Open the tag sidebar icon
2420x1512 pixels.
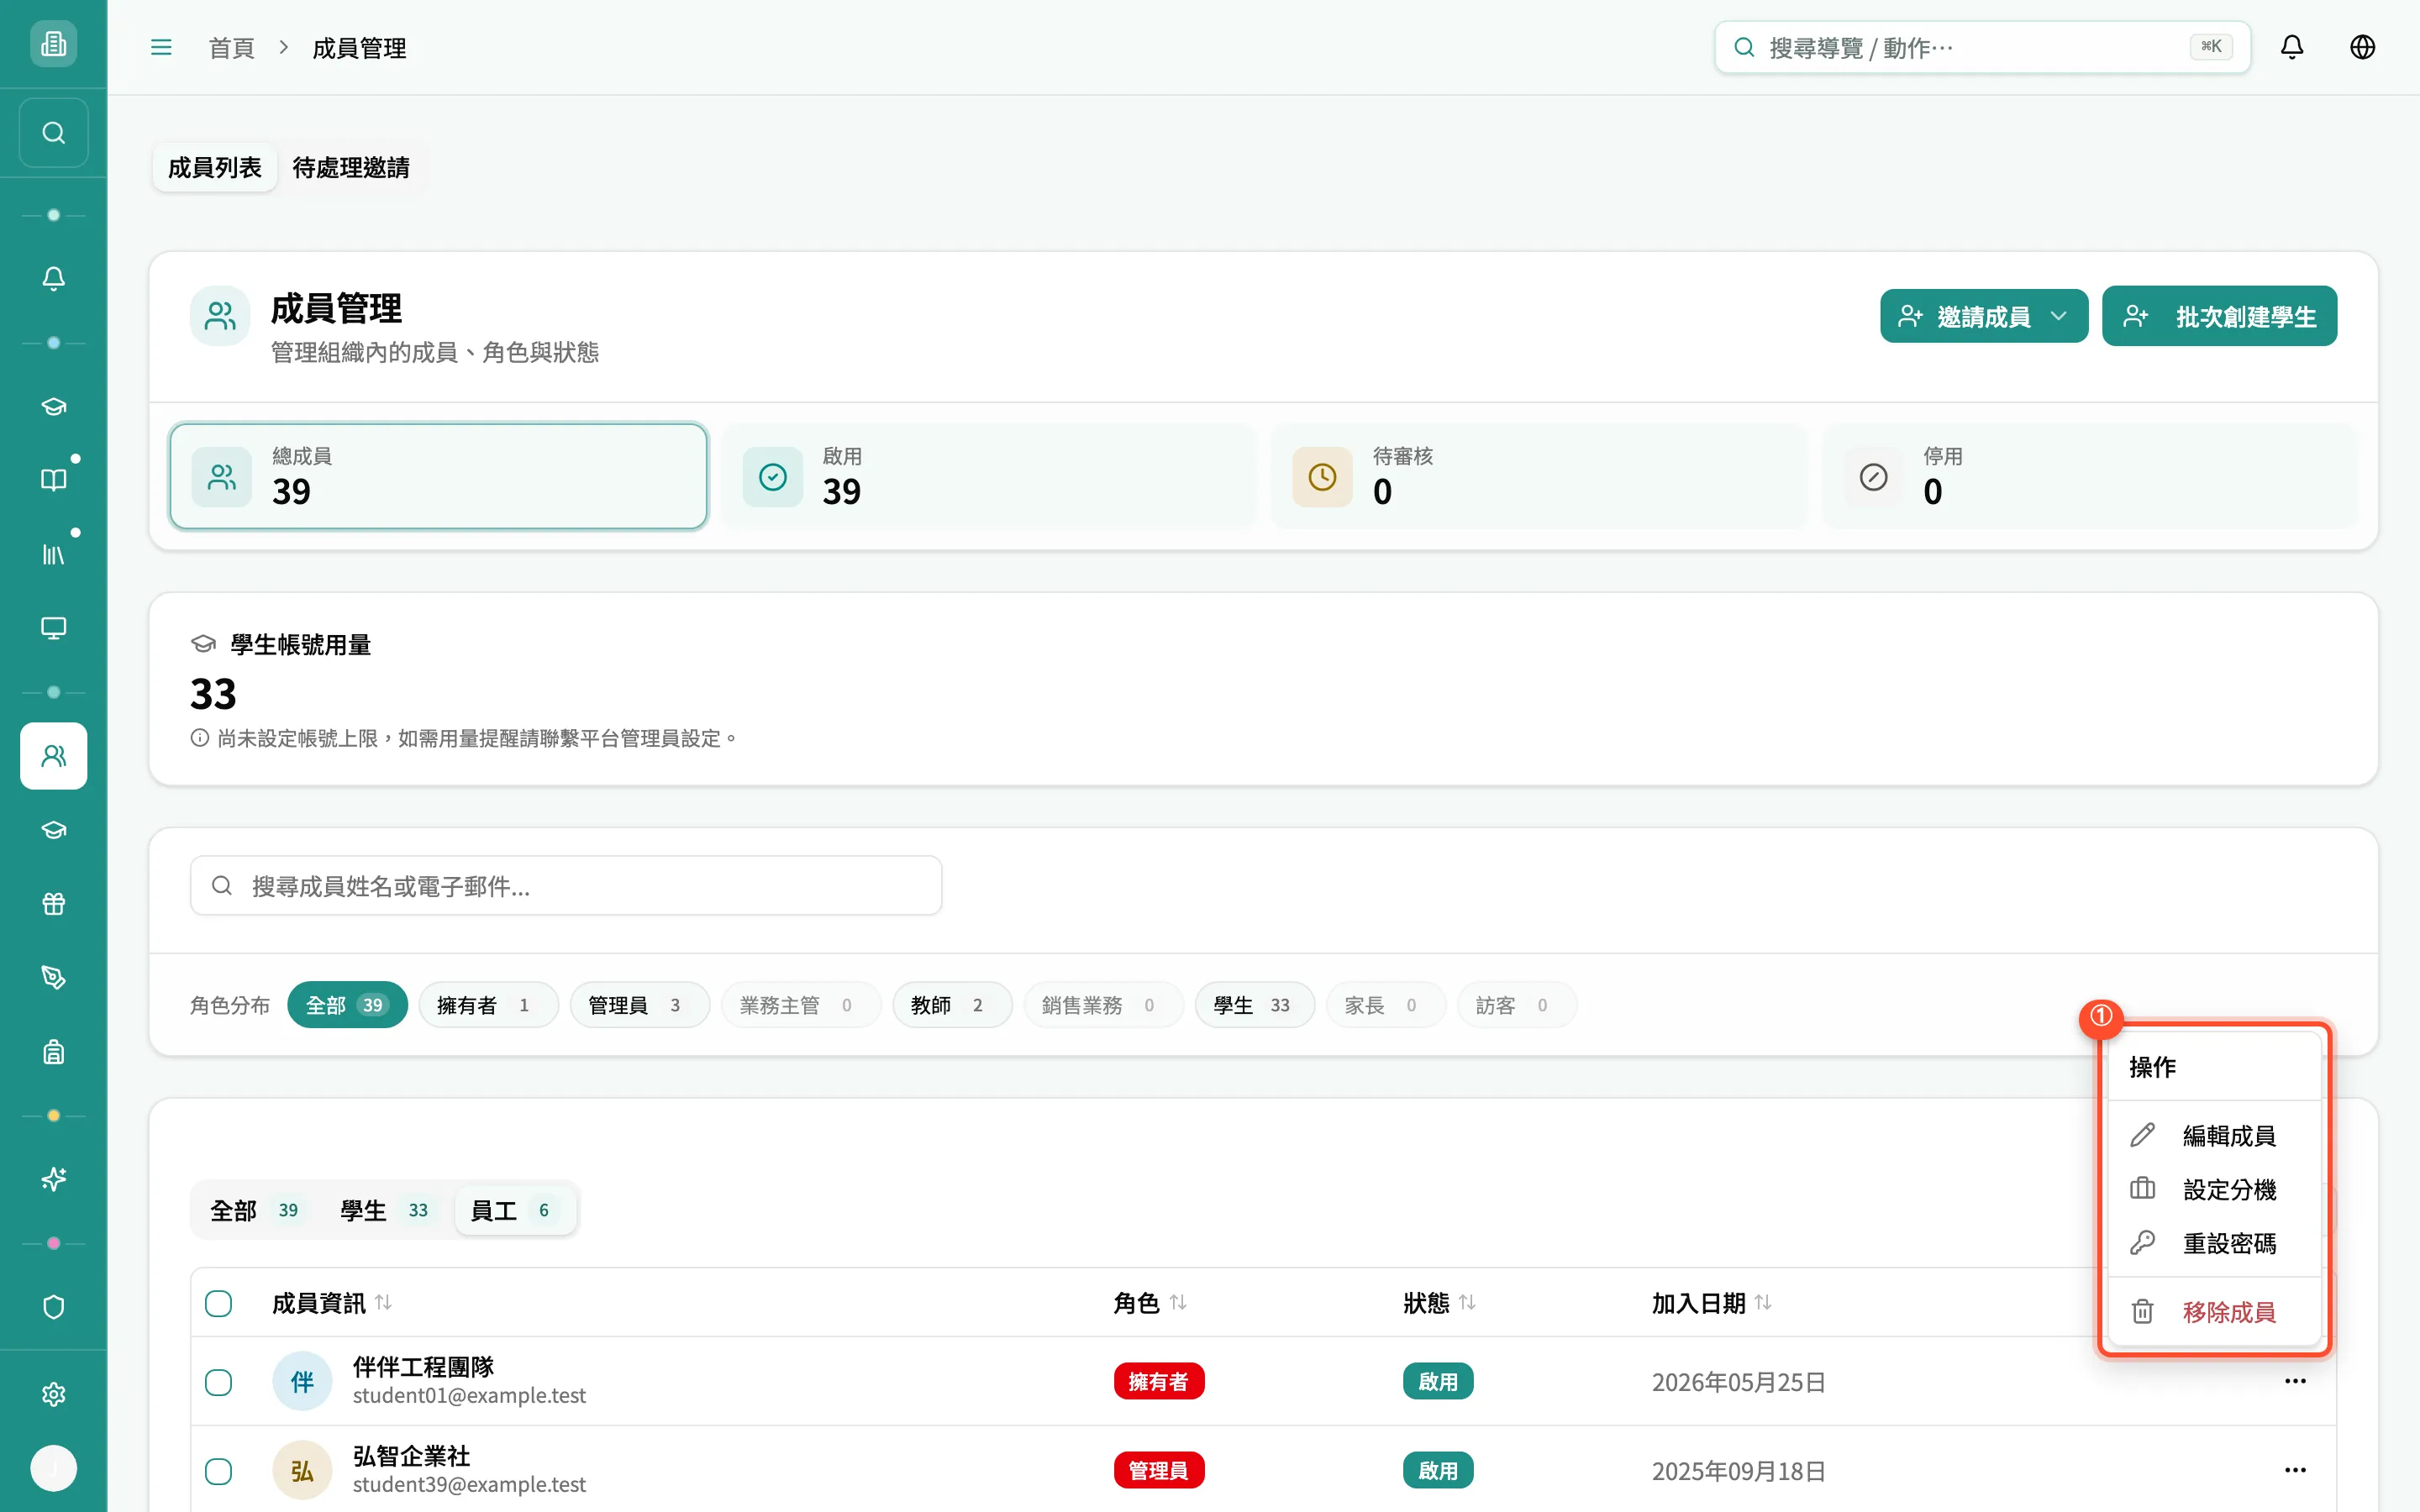pos(53,978)
